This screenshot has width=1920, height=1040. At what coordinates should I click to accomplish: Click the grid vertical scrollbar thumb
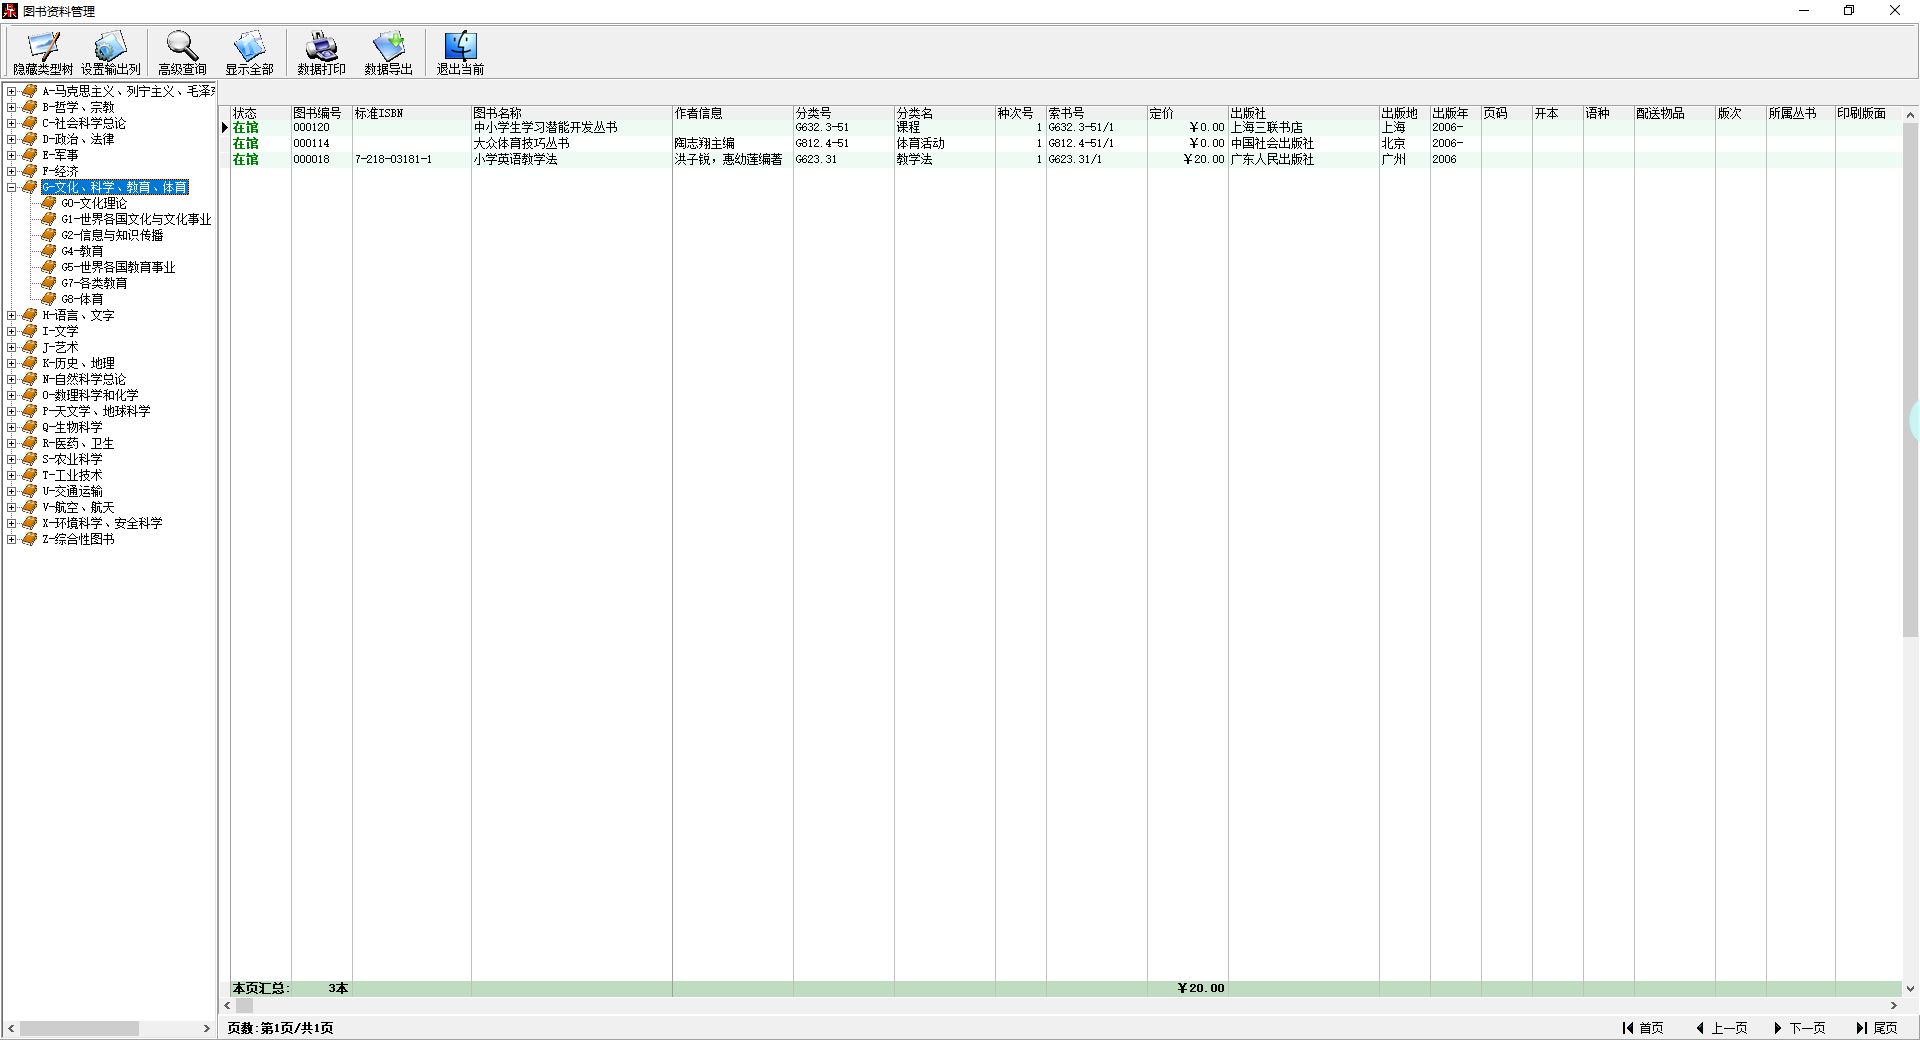click(x=1910, y=380)
